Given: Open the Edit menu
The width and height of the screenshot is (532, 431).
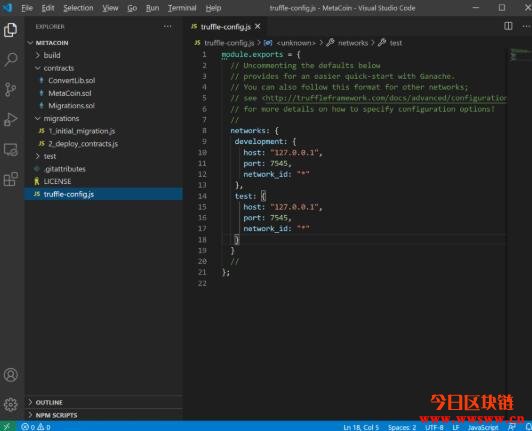Looking at the screenshot, I should [x=48, y=8].
